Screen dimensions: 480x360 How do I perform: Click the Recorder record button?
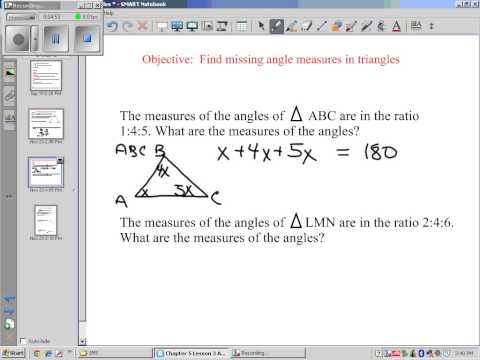18,39
